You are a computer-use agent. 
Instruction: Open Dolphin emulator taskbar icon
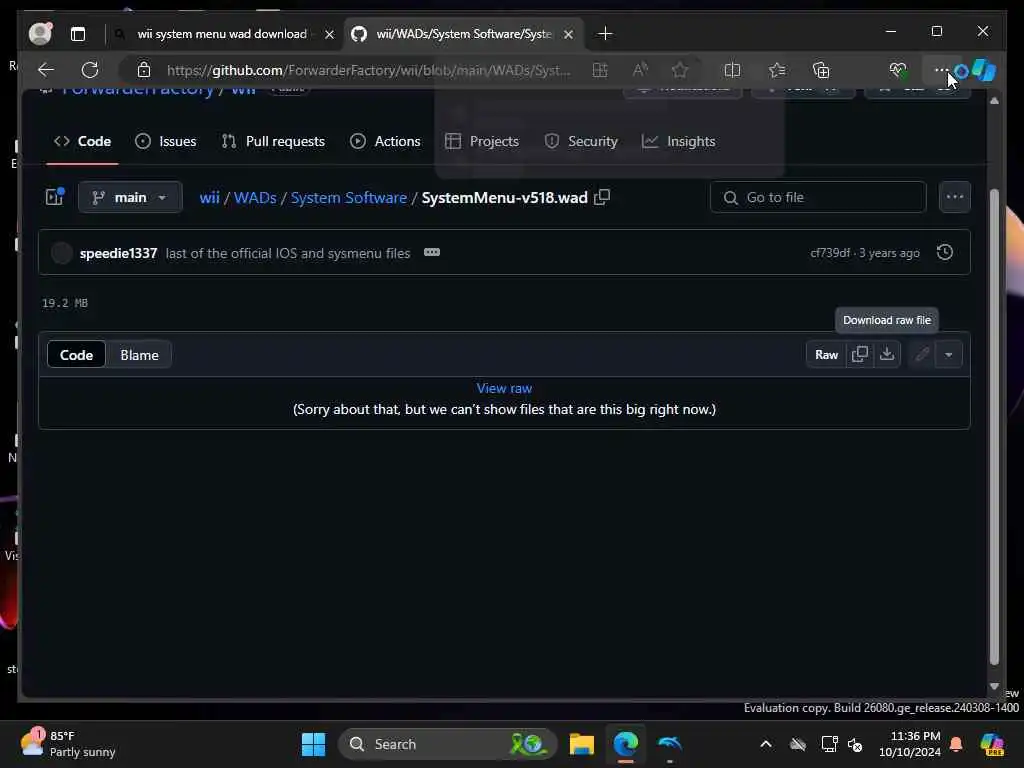(670, 744)
